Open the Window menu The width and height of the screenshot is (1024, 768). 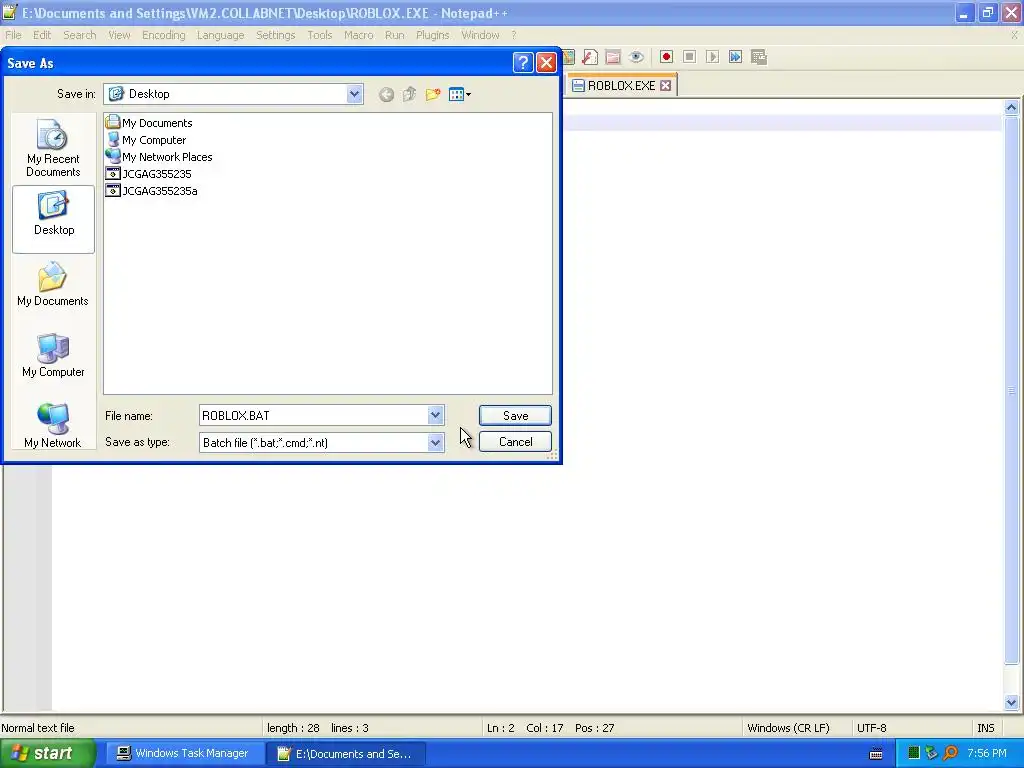click(480, 35)
